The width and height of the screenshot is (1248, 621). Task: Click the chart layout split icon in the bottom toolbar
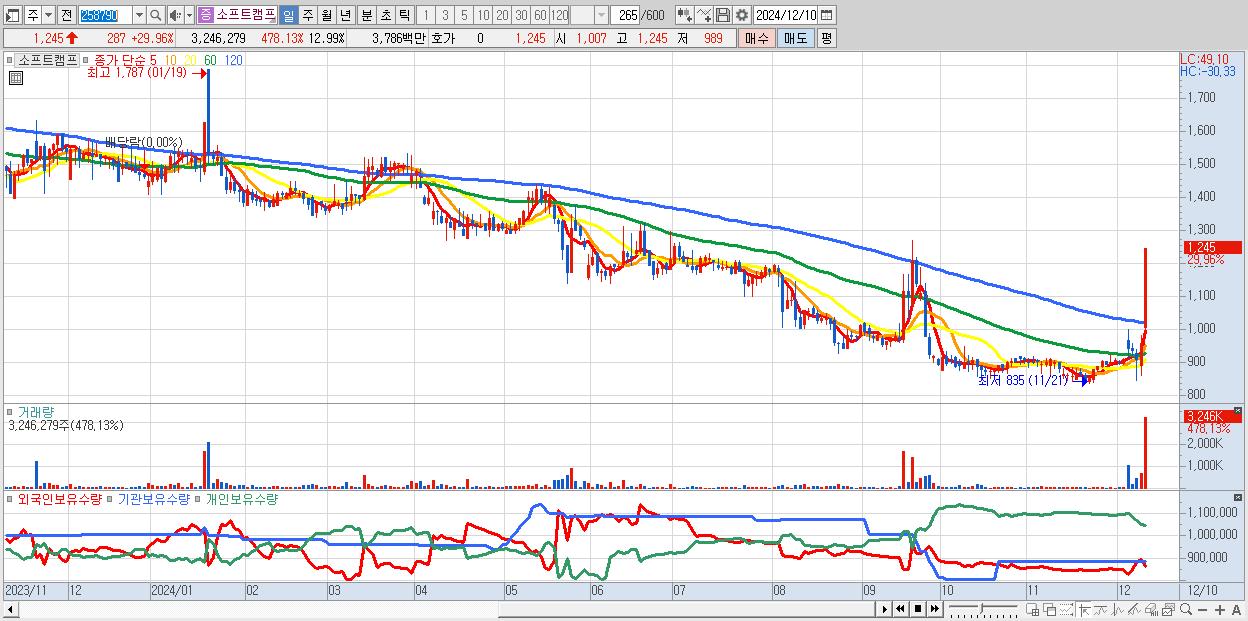click(1033, 609)
